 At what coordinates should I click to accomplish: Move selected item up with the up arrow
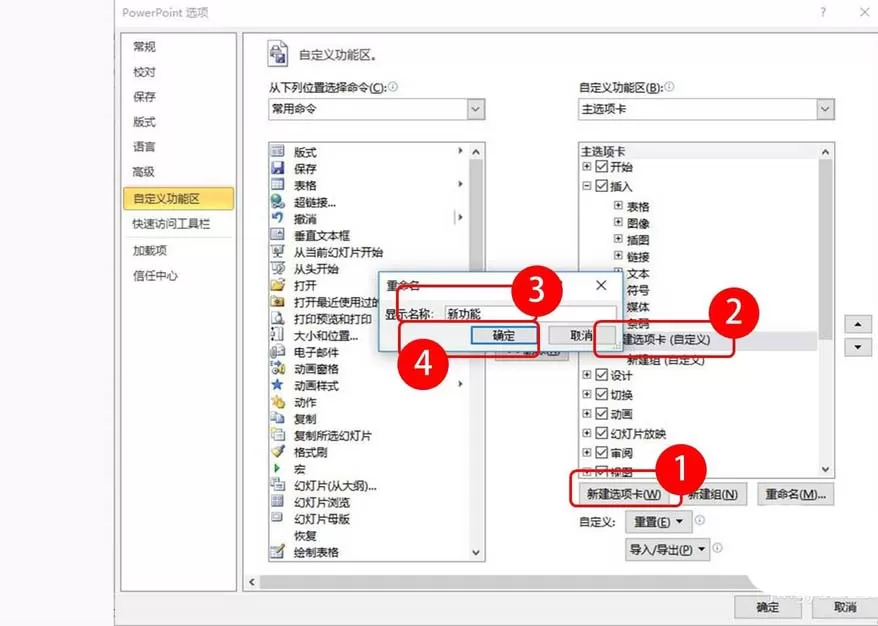click(858, 324)
